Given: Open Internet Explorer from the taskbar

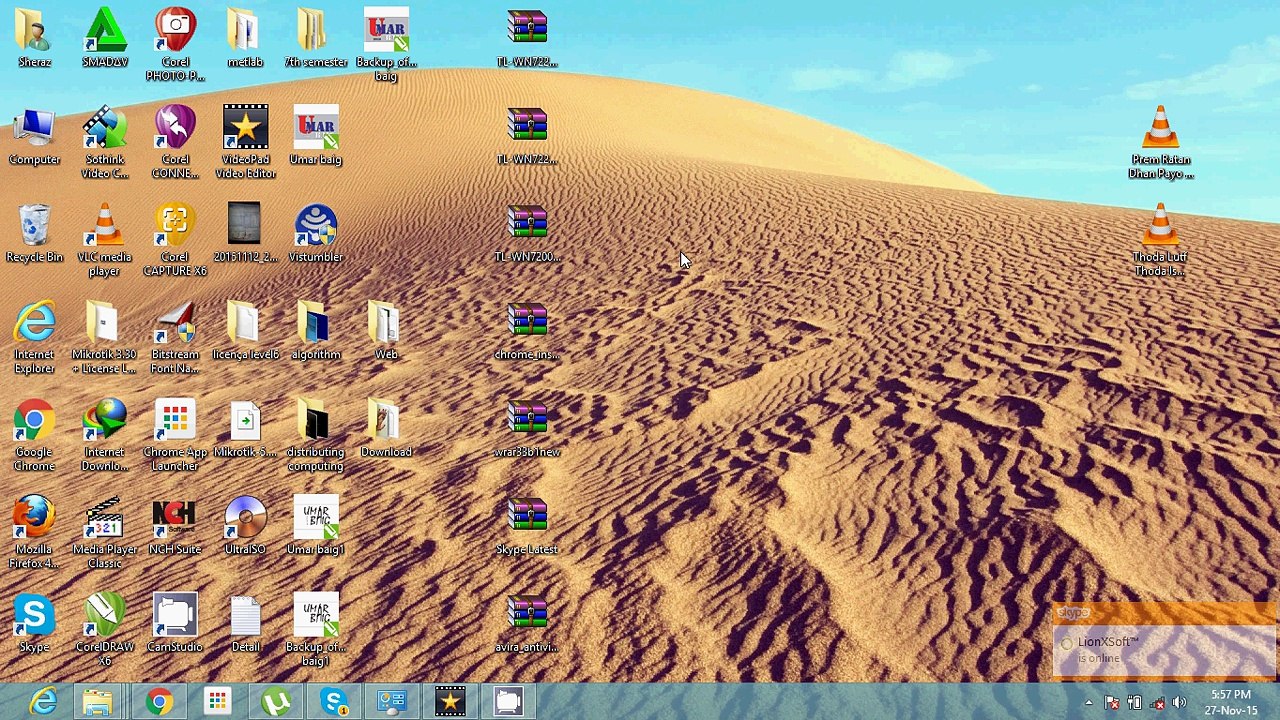Looking at the screenshot, I should pos(42,702).
